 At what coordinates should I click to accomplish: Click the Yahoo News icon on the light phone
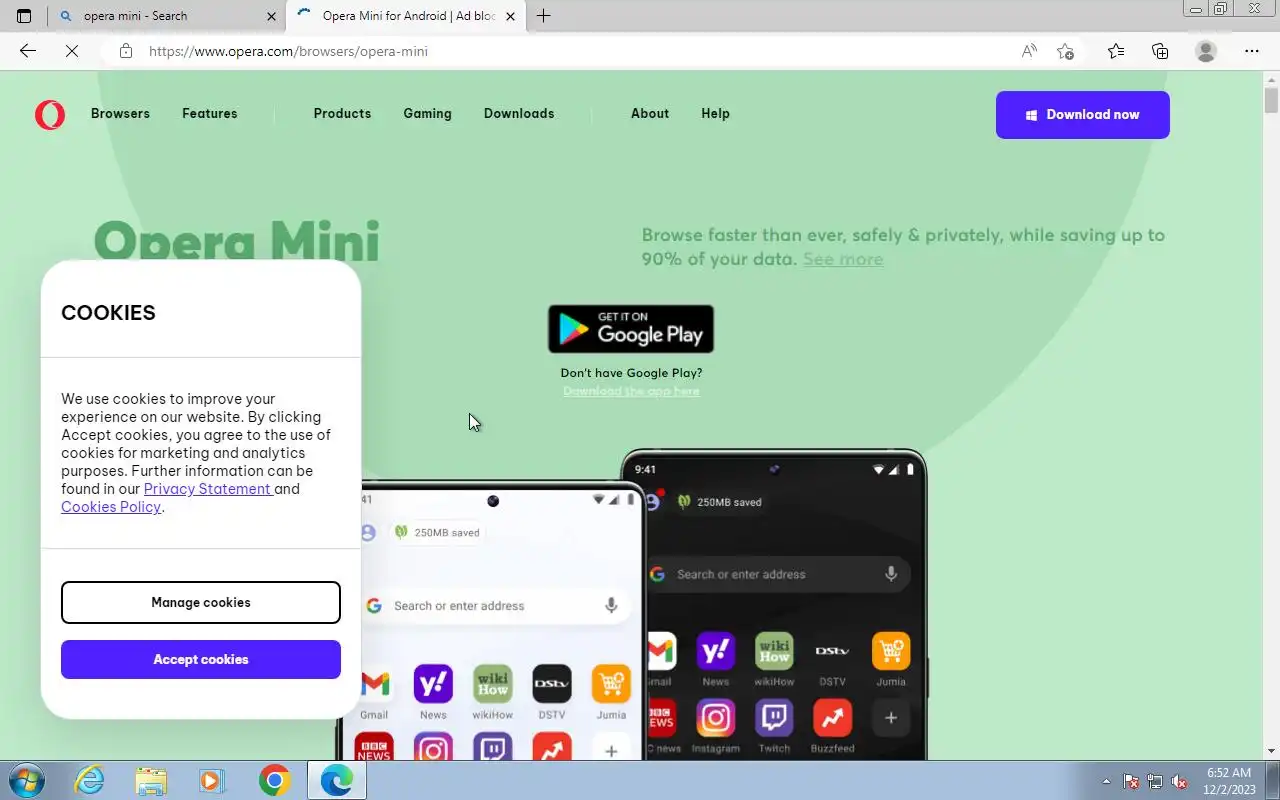433,684
